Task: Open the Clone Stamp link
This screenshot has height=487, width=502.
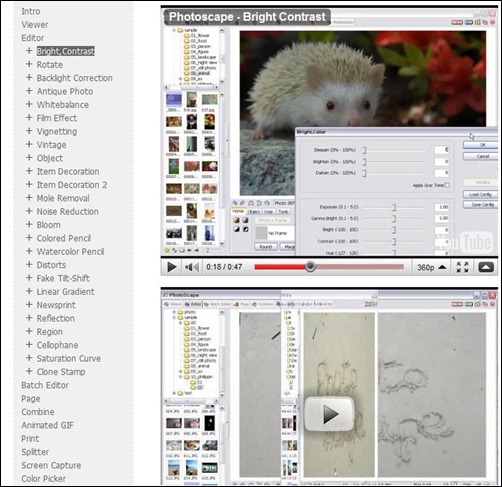Action: point(61,372)
